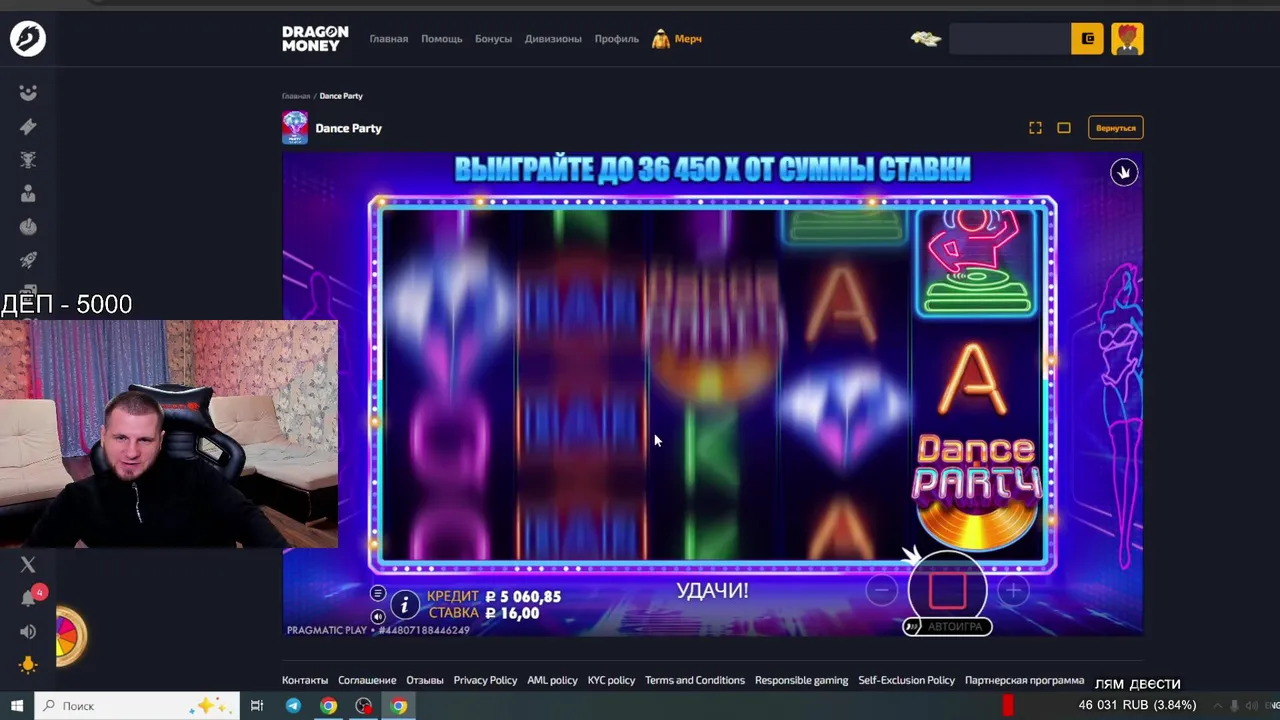Open the yellow wallet button
The width and height of the screenshot is (1280, 720).
click(1087, 39)
